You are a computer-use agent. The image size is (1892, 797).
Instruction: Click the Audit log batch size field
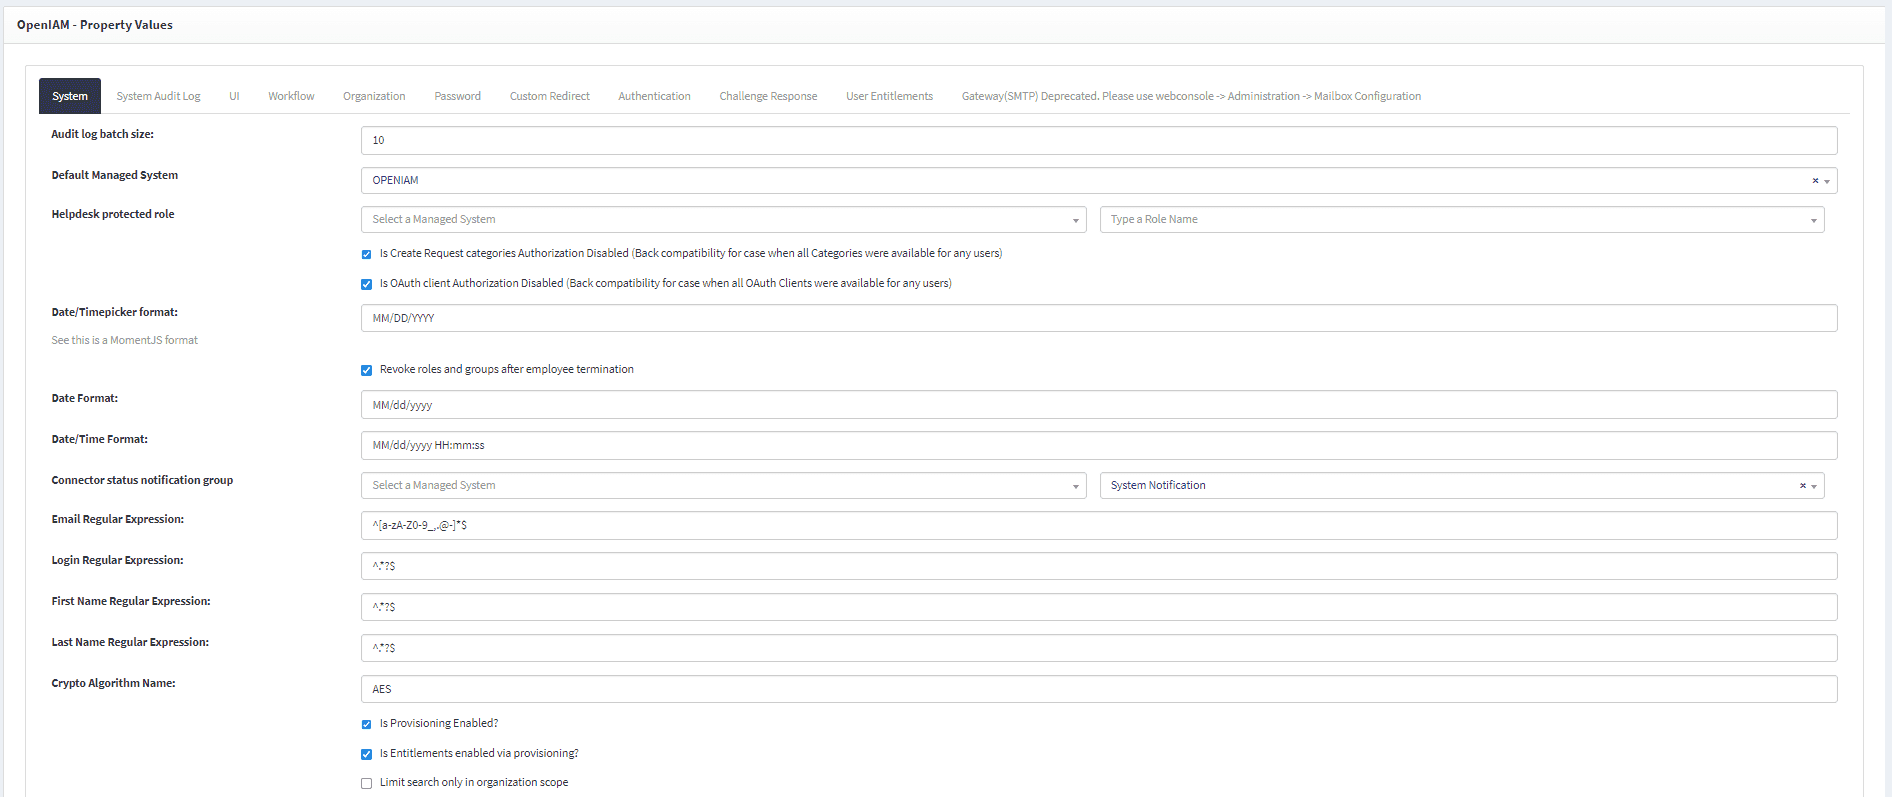(x=1098, y=141)
